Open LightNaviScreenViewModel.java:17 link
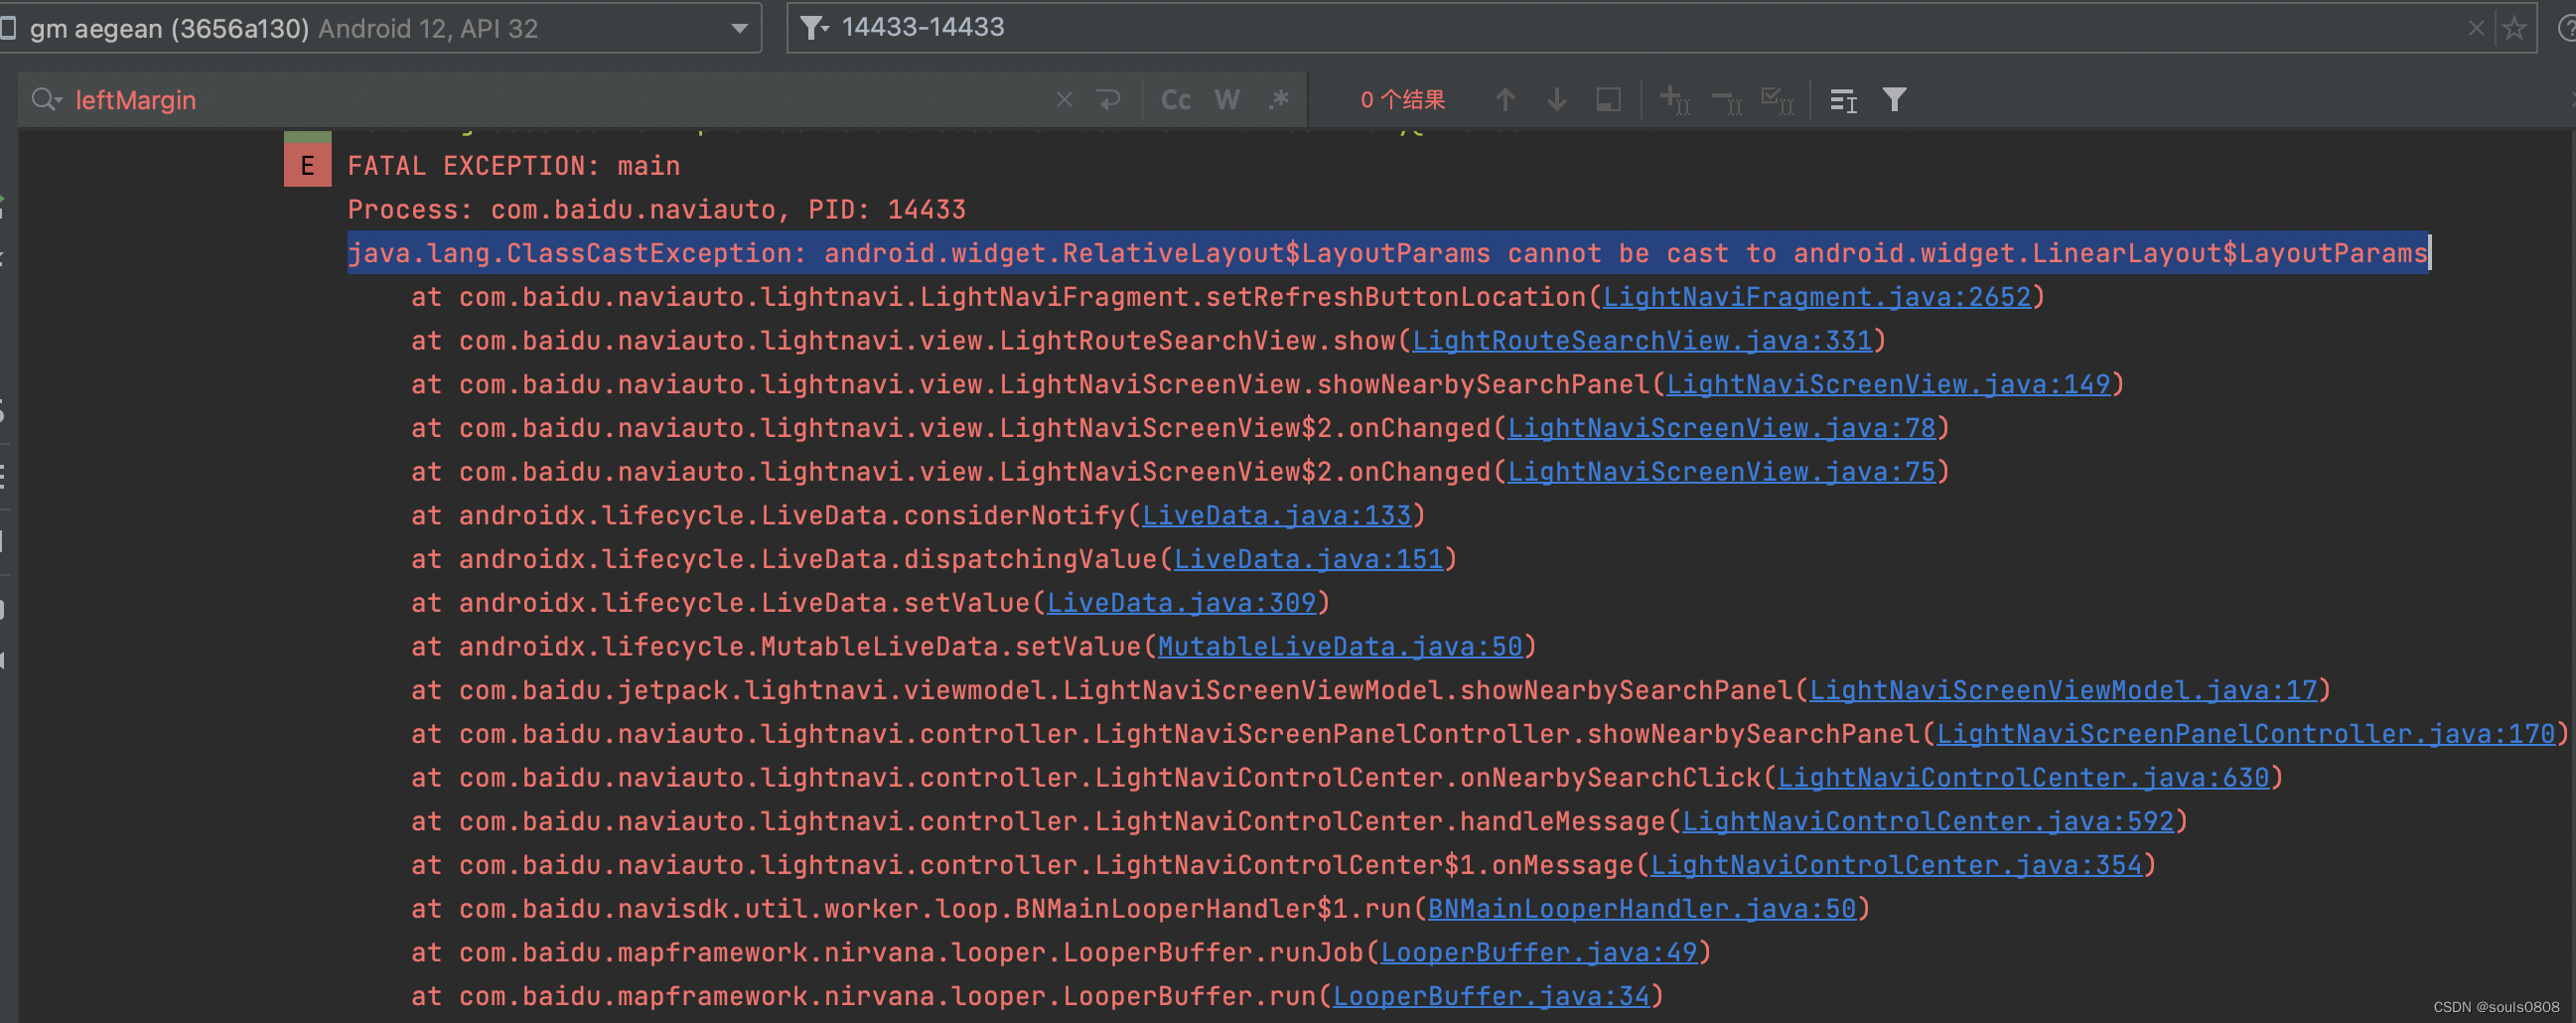The image size is (2576, 1023). (2063, 691)
